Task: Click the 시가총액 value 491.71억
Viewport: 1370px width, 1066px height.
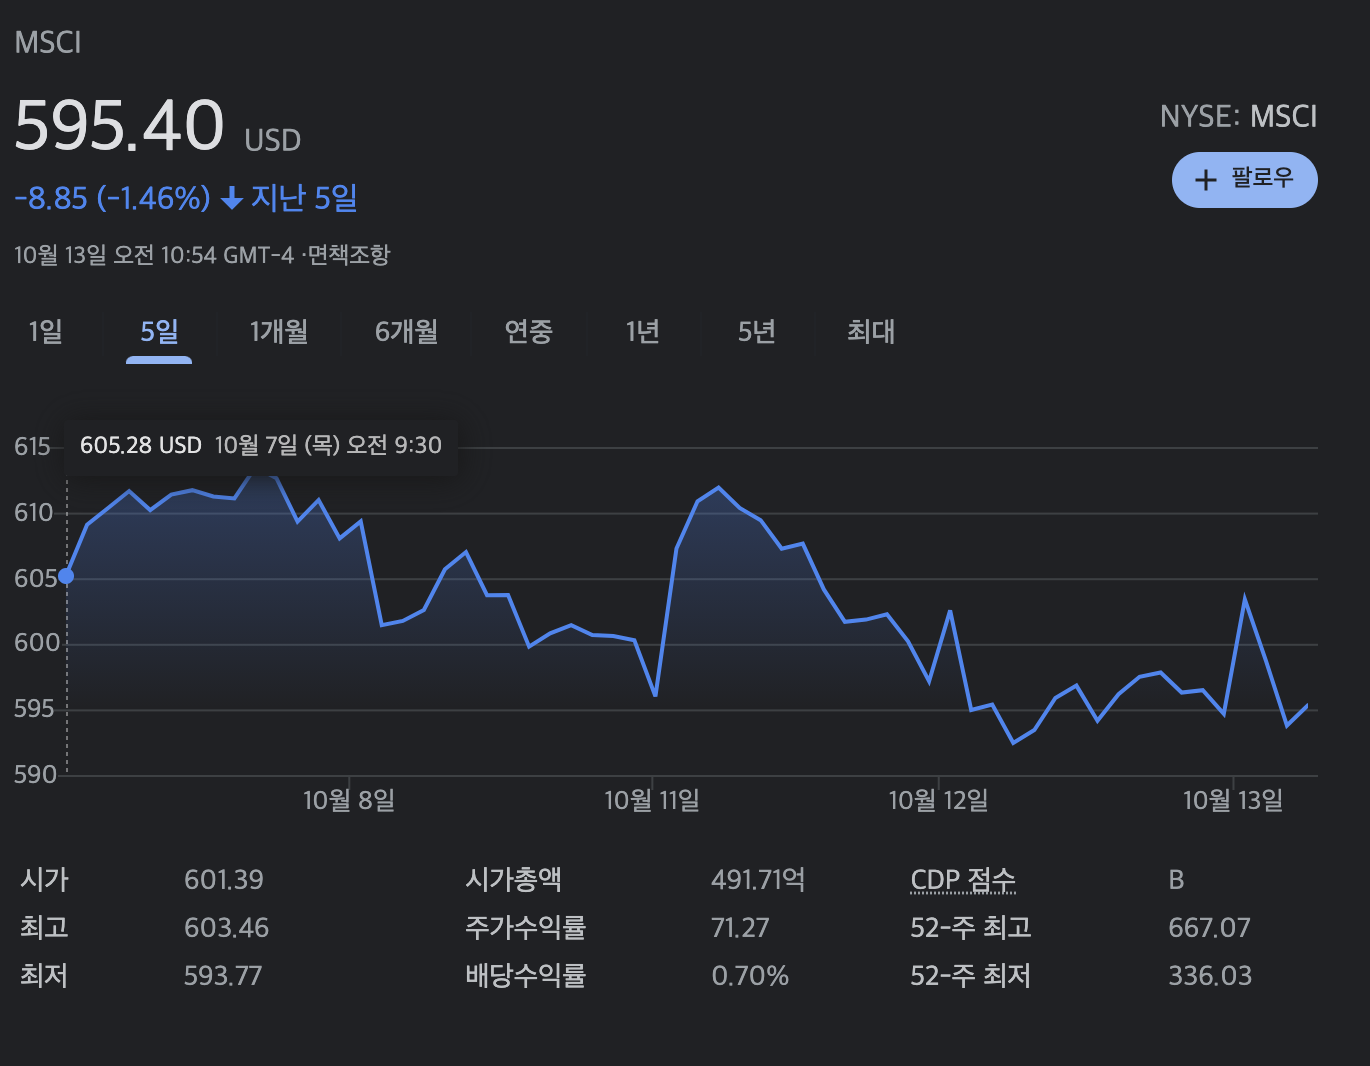Action: (758, 880)
